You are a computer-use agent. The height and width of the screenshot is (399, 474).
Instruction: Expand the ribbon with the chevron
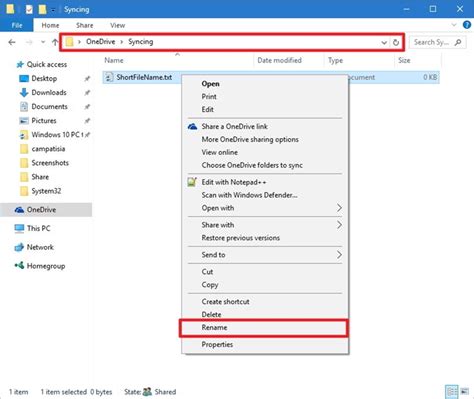pyautogui.click(x=454, y=25)
